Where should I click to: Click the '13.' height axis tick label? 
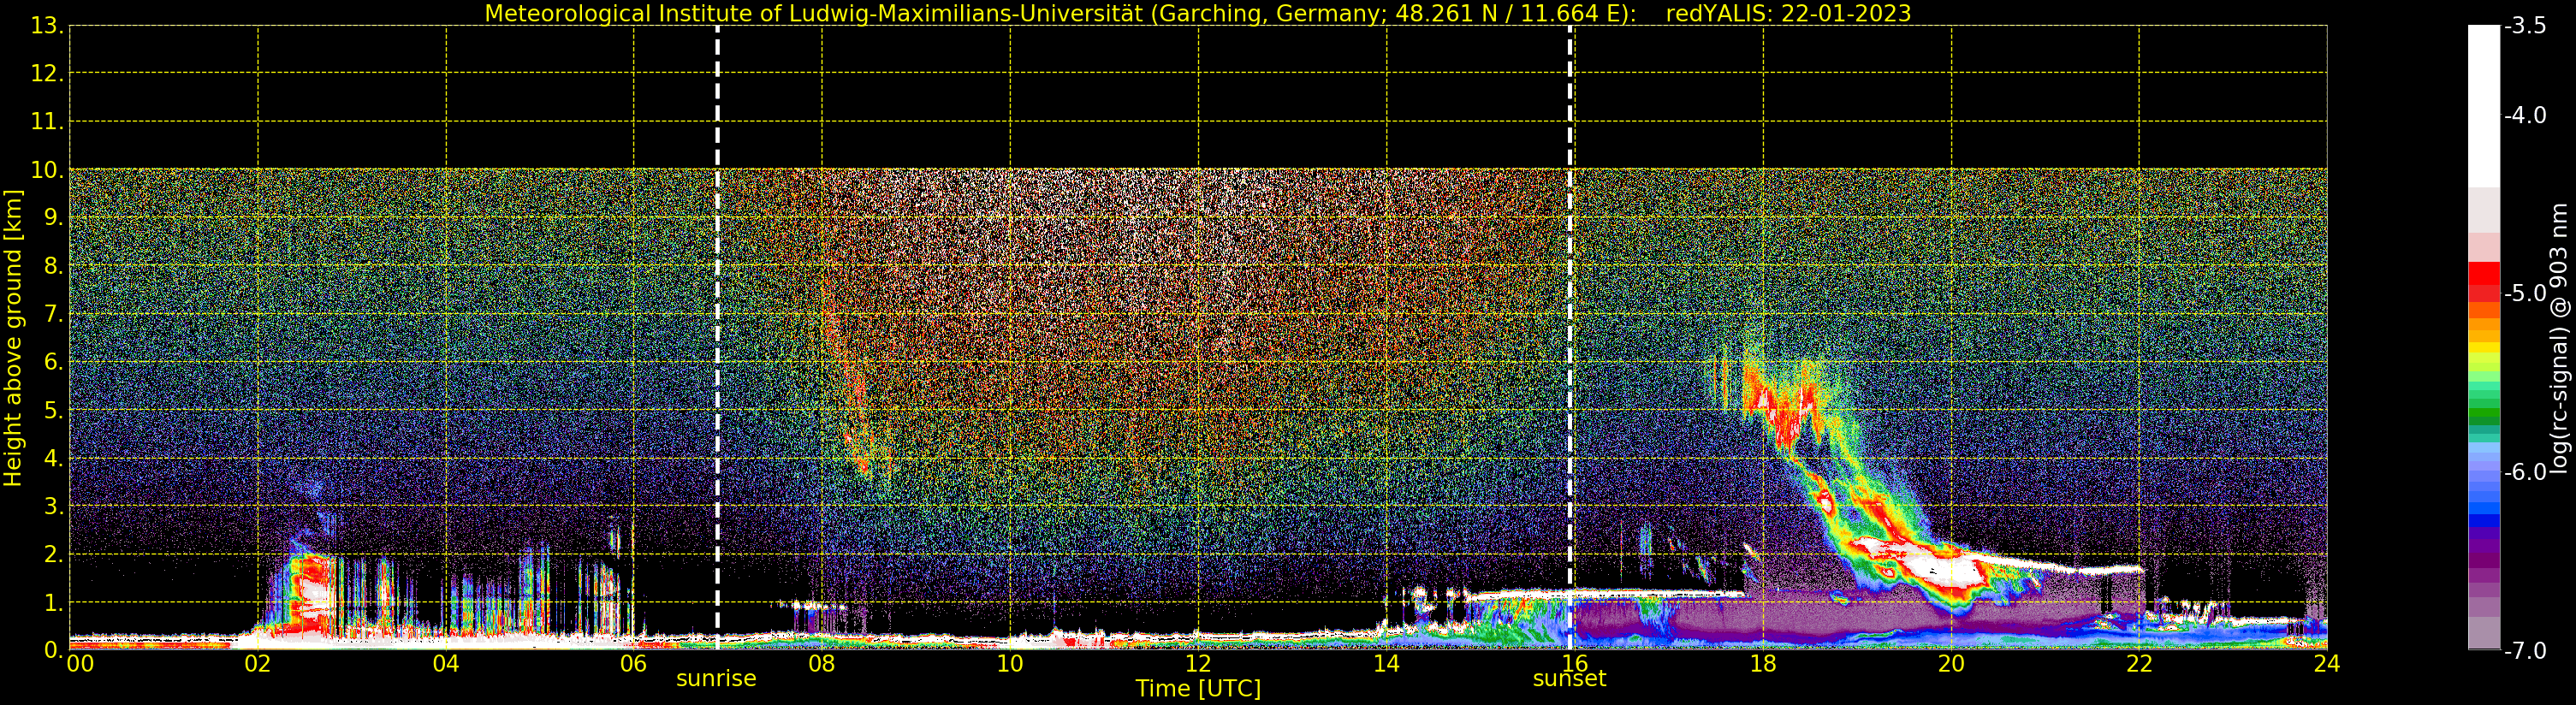[x=47, y=26]
